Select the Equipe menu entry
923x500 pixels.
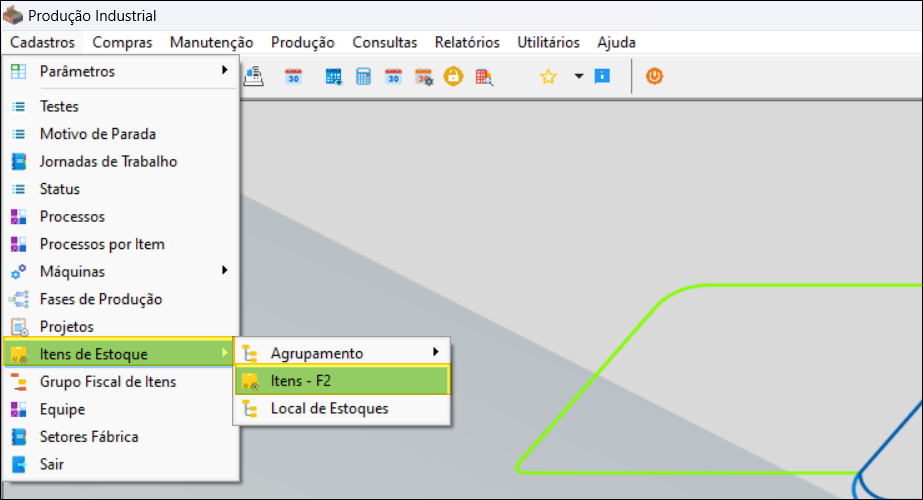point(120,409)
